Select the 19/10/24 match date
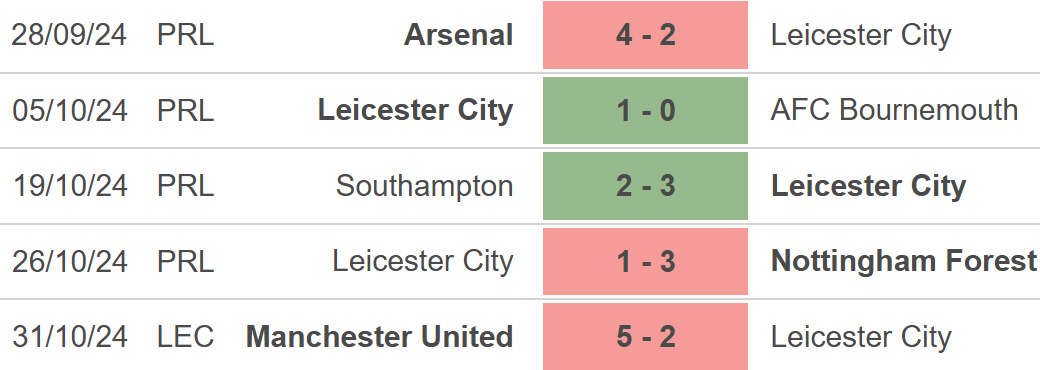 (x=70, y=186)
